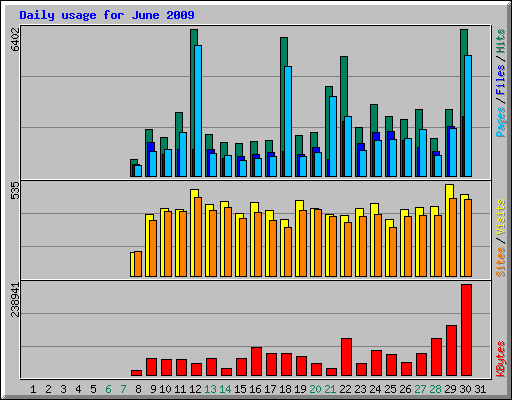Click day 4 on the date axis
This screenshot has width=512, height=400.
[x=78, y=389]
